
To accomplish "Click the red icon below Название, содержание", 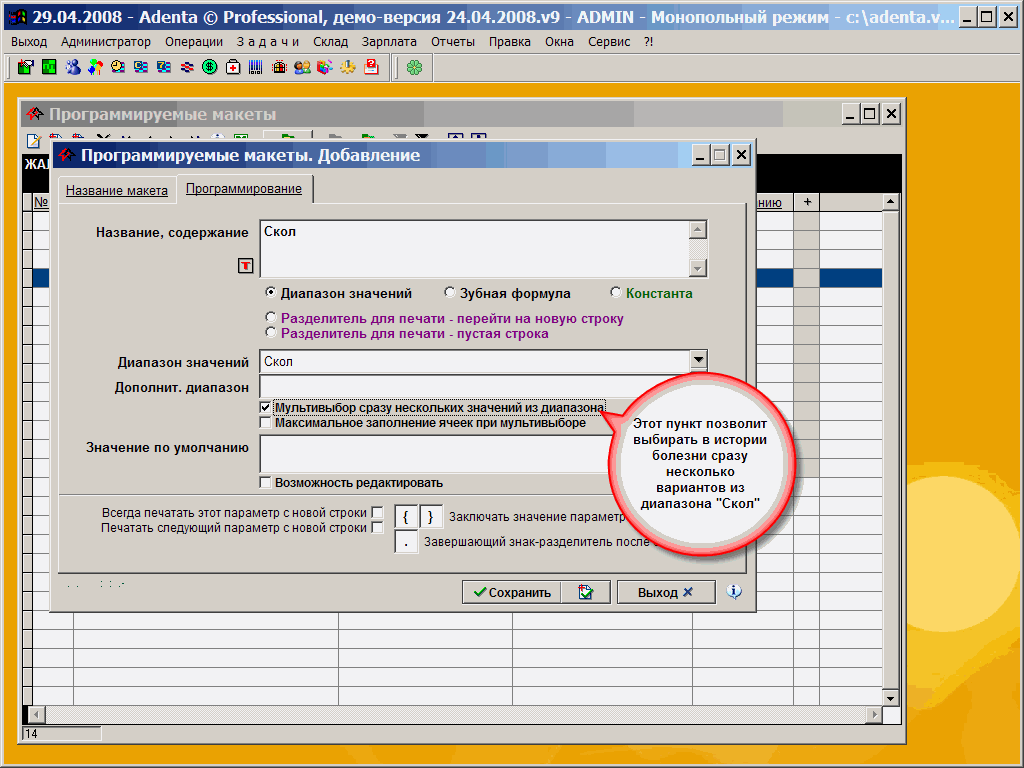I will [x=245, y=265].
